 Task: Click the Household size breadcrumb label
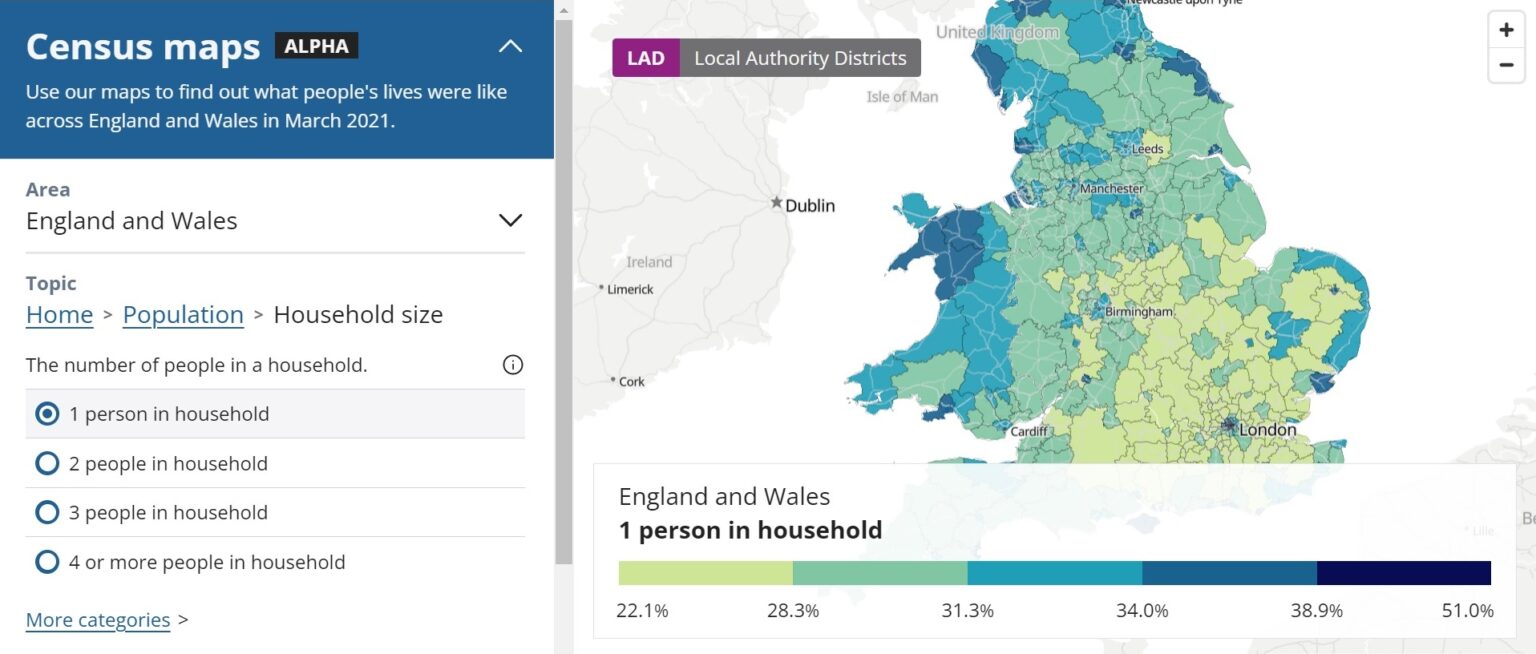click(357, 314)
